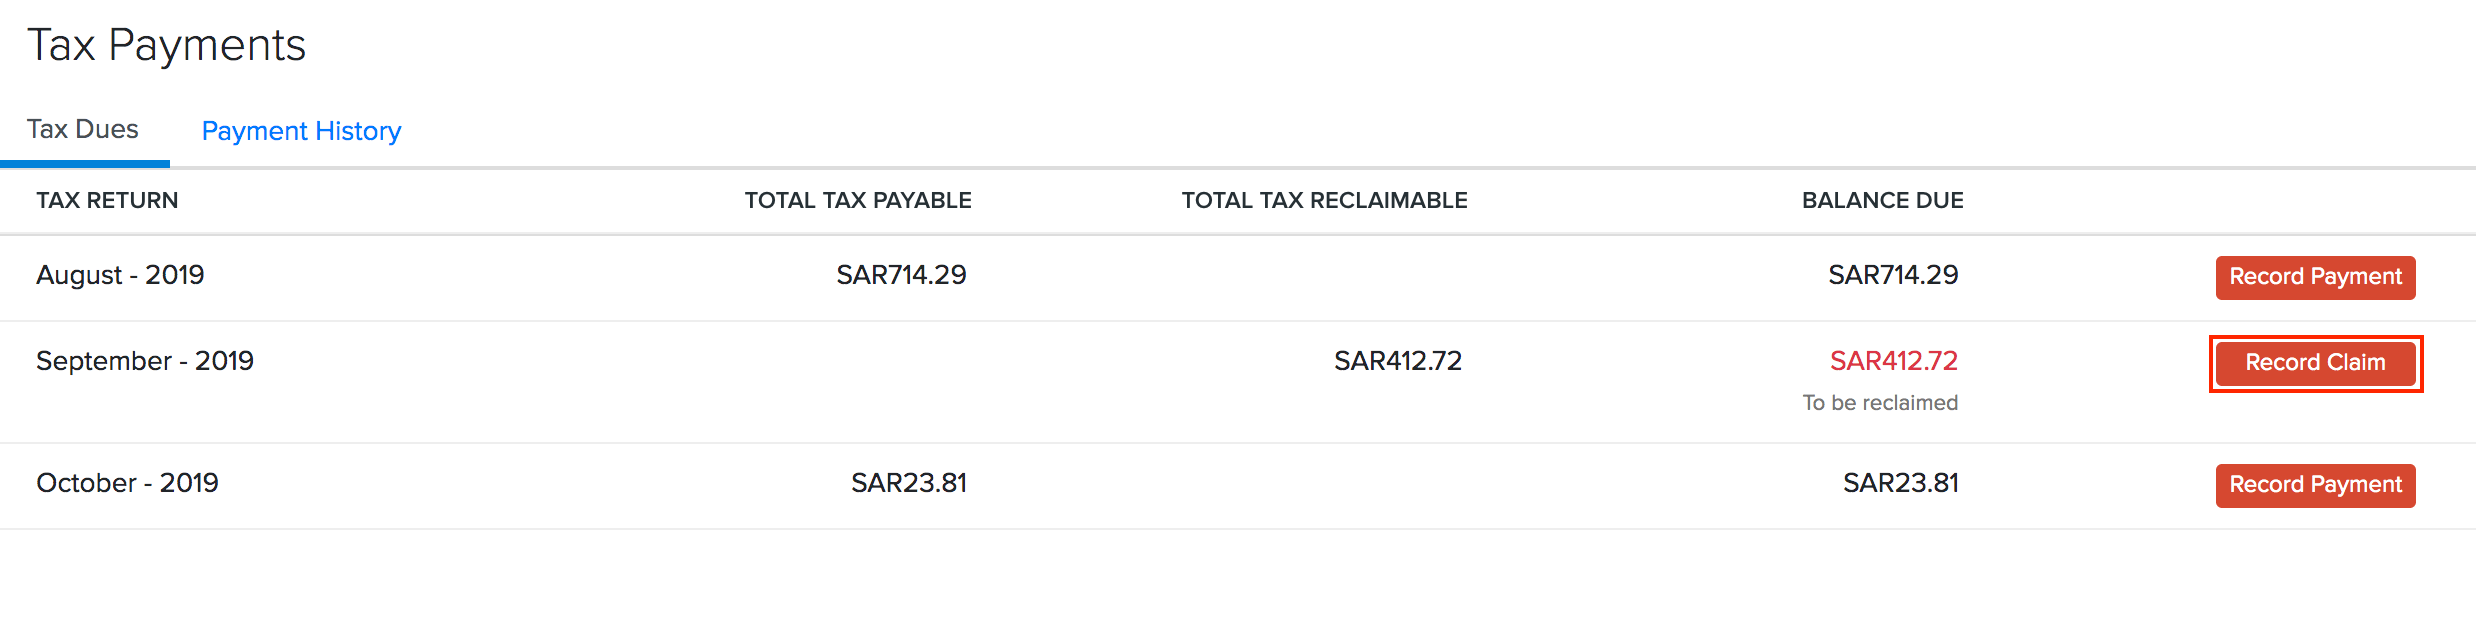Image resolution: width=2476 pixels, height=620 pixels.
Task: Click Record Payment for August - 2019
Action: click(2315, 277)
